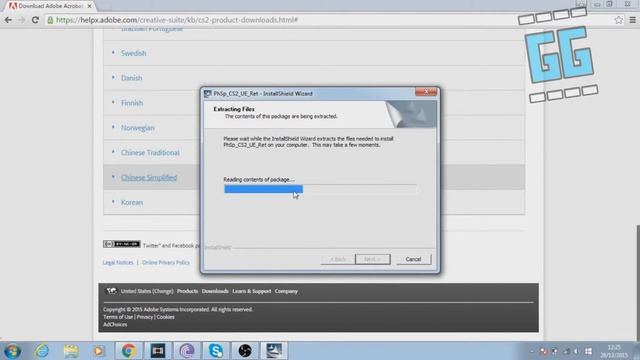Image resolution: width=640 pixels, height=360 pixels.
Task: Click the extraction progress bar
Action: coord(320,189)
